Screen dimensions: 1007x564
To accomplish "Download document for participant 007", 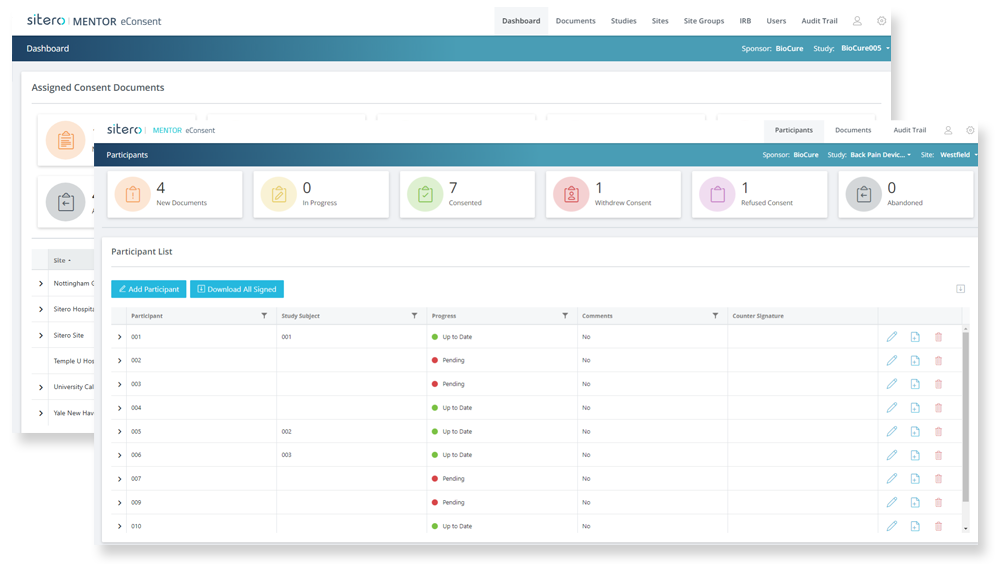I will [x=915, y=479].
